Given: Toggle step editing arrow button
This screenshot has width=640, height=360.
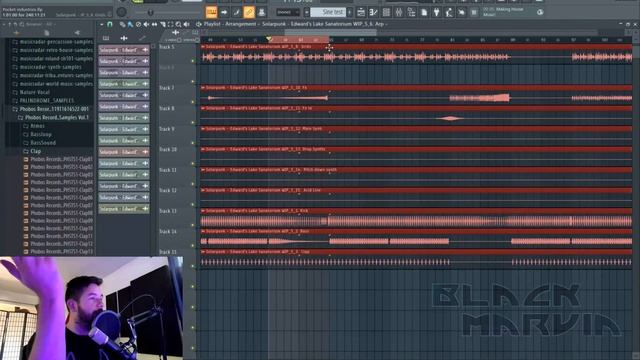Looking at the screenshot, I should click(224, 12).
